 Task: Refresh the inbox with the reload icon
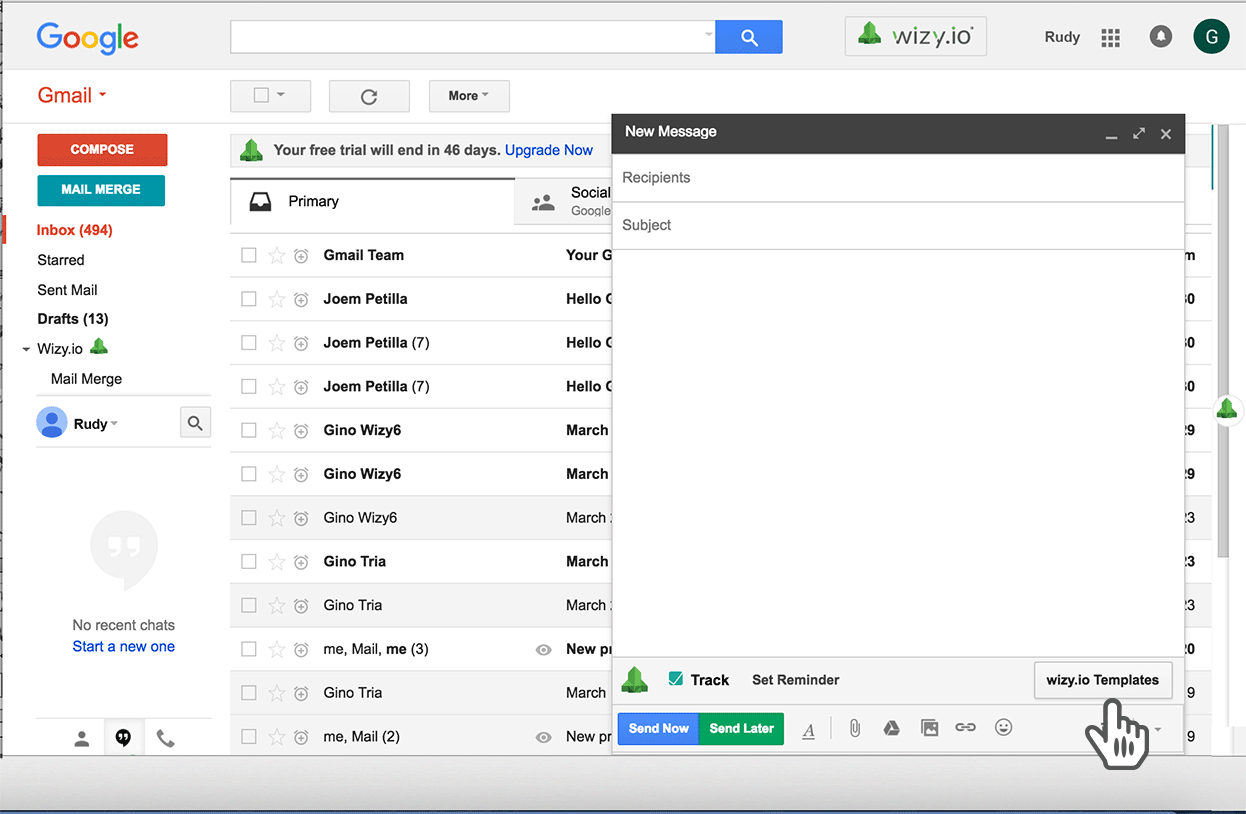pyautogui.click(x=369, y=96)
